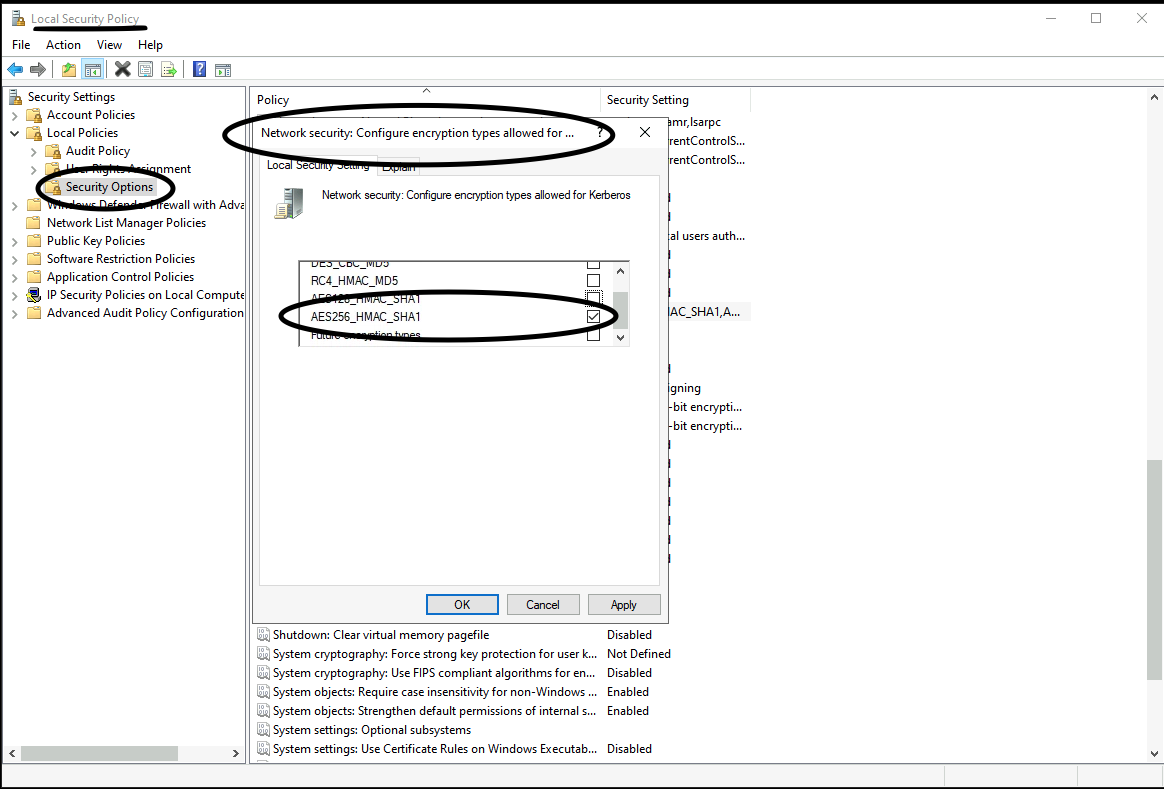Uncheck the AES256_HMAC_SHA1 checkbox

tap(594, 316)
